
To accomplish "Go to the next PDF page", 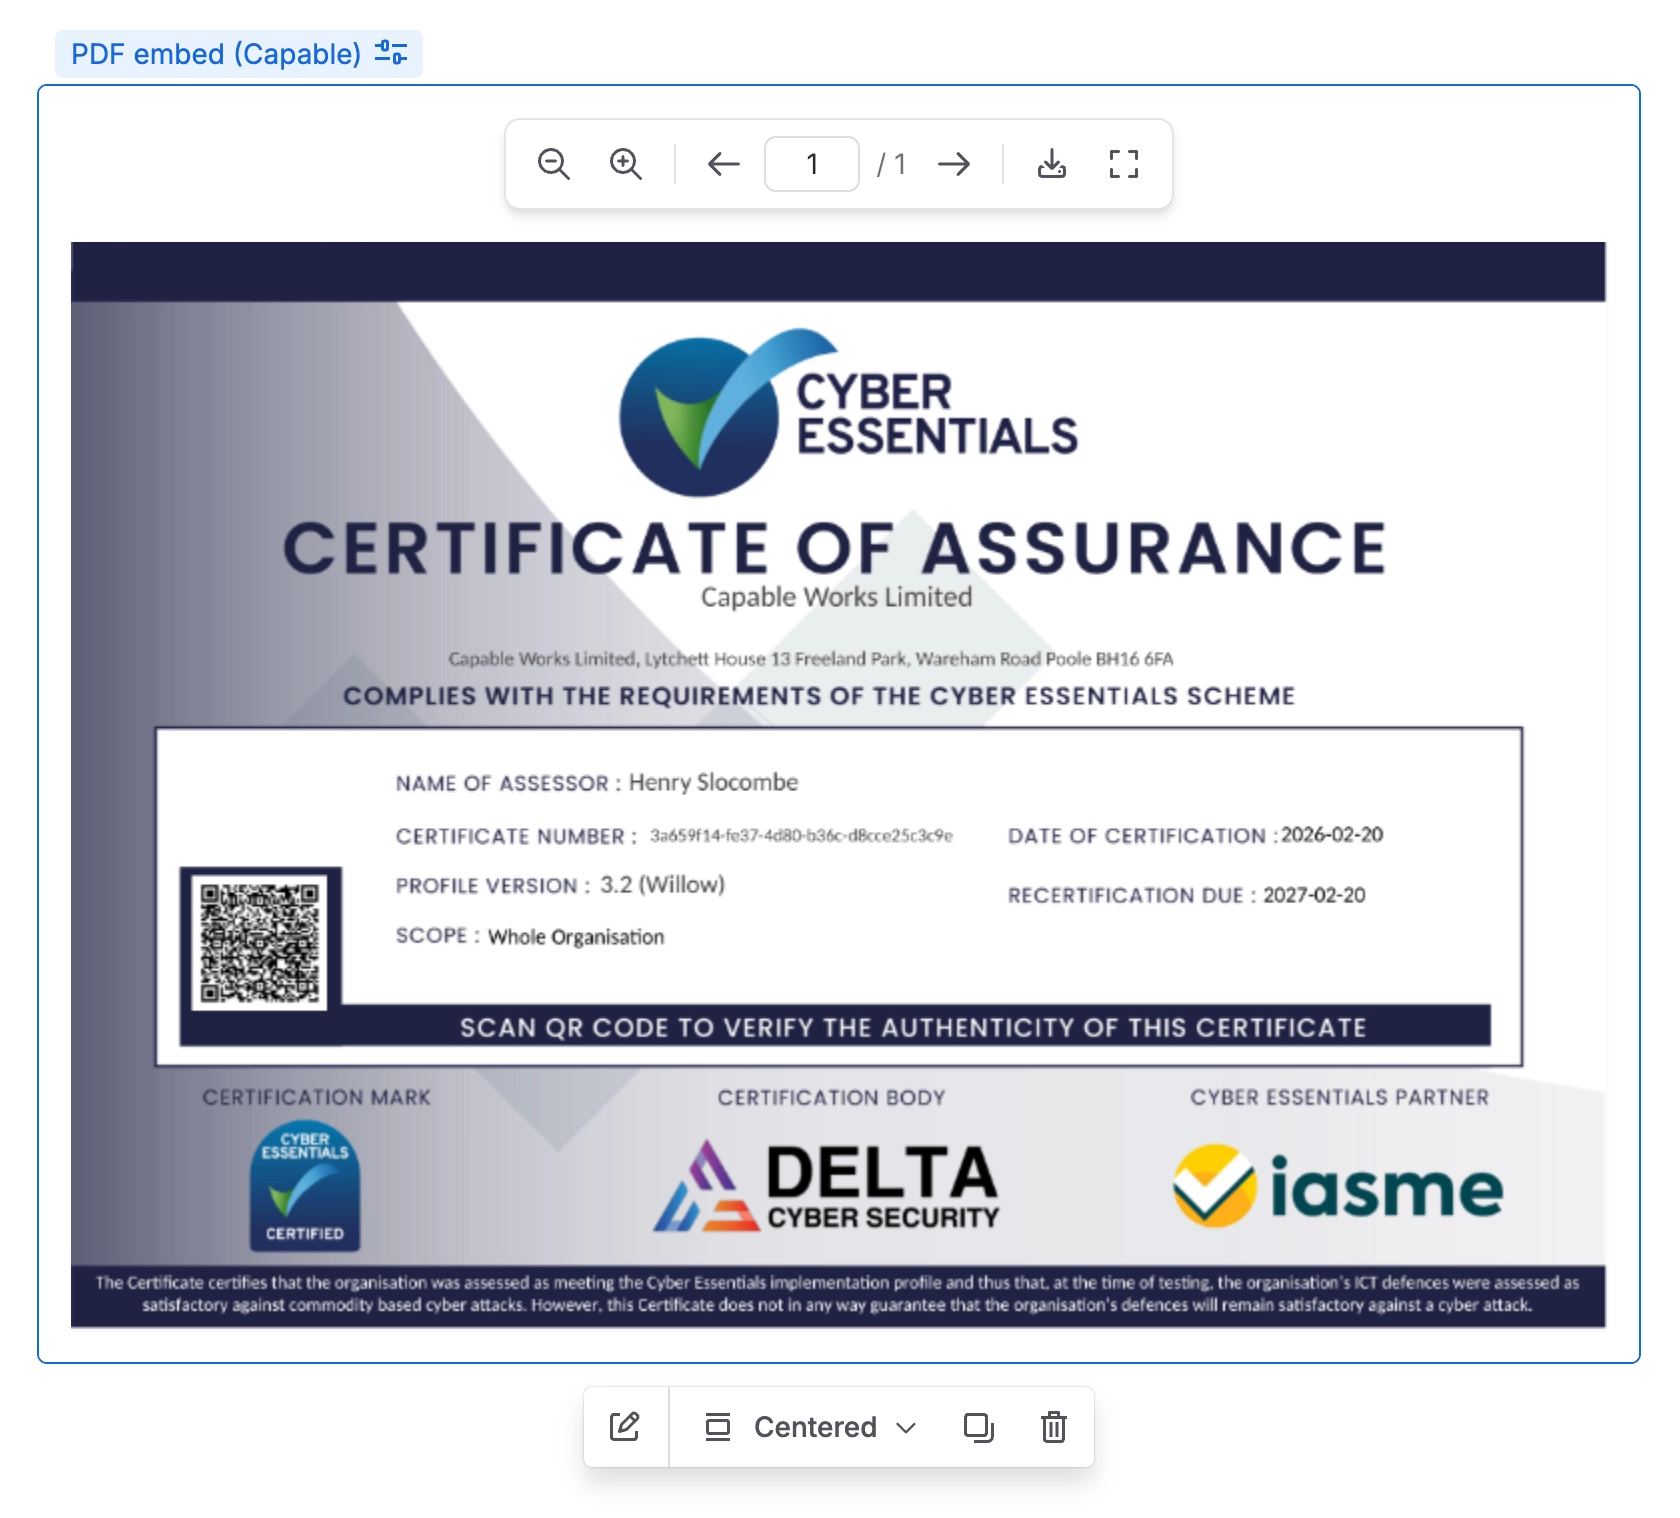I will click(954, 164).
